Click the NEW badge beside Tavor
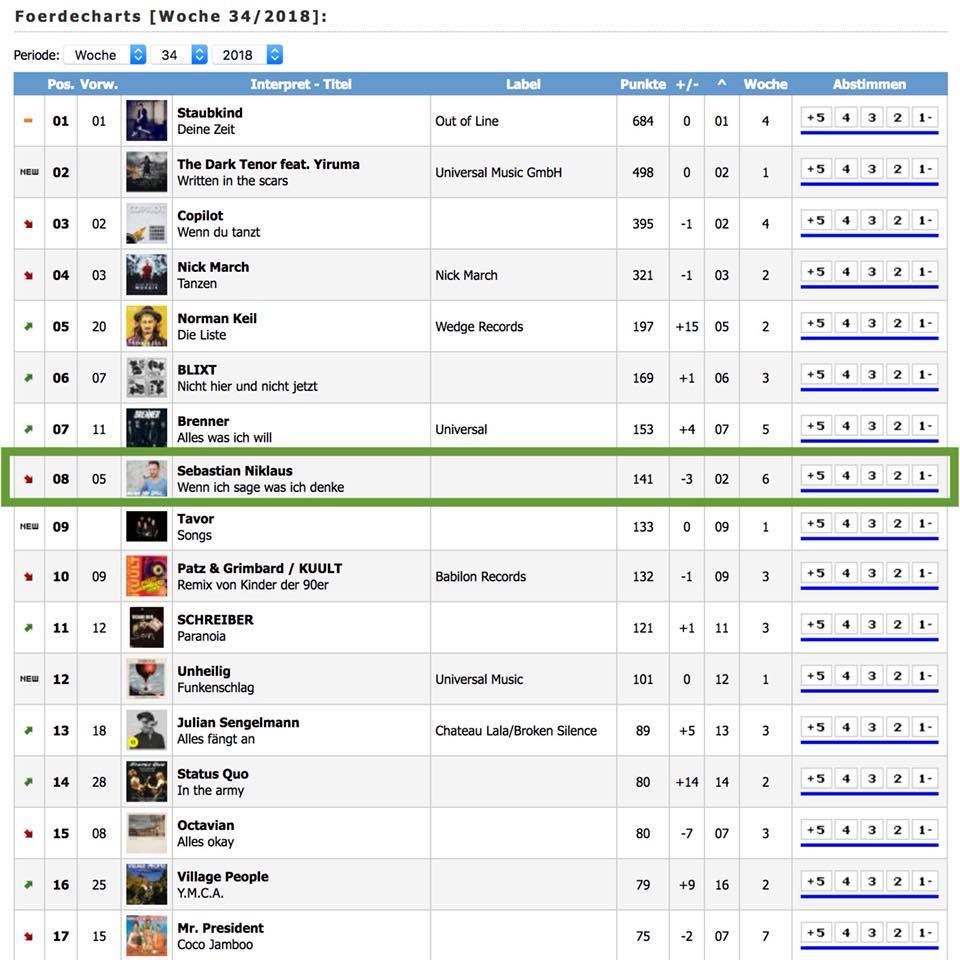The width and height of the screenshot is (960, 960). (x=29, y=527)
